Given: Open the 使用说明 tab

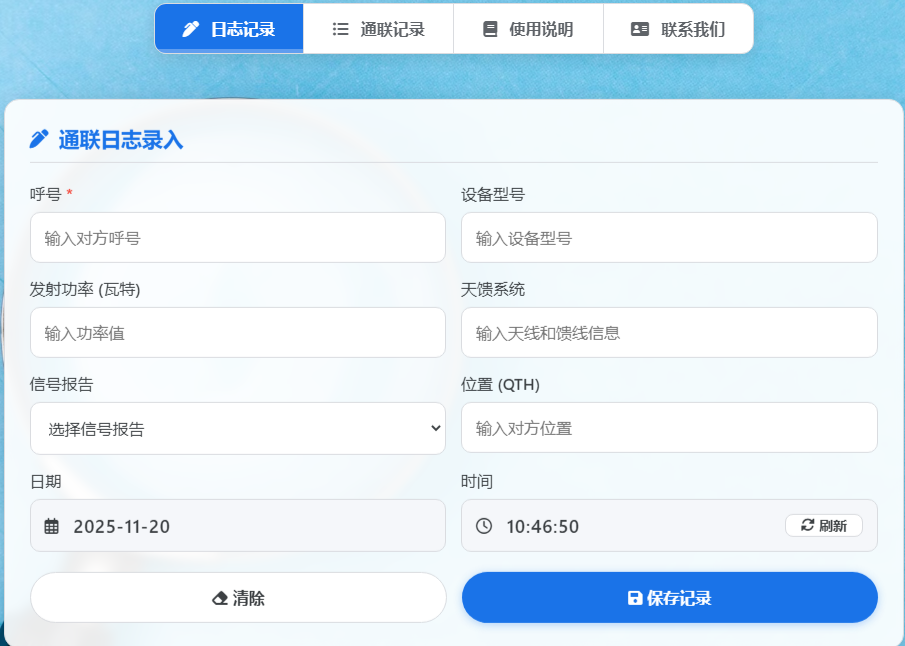Looking at the screenshot, I should pyautogui.click(x=528, y=28).
